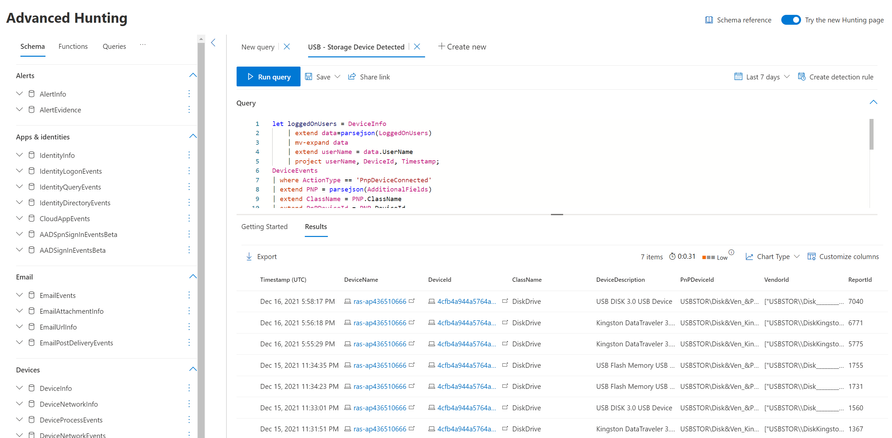Click query line 7 ActionType filter

(x=352, y=180)
